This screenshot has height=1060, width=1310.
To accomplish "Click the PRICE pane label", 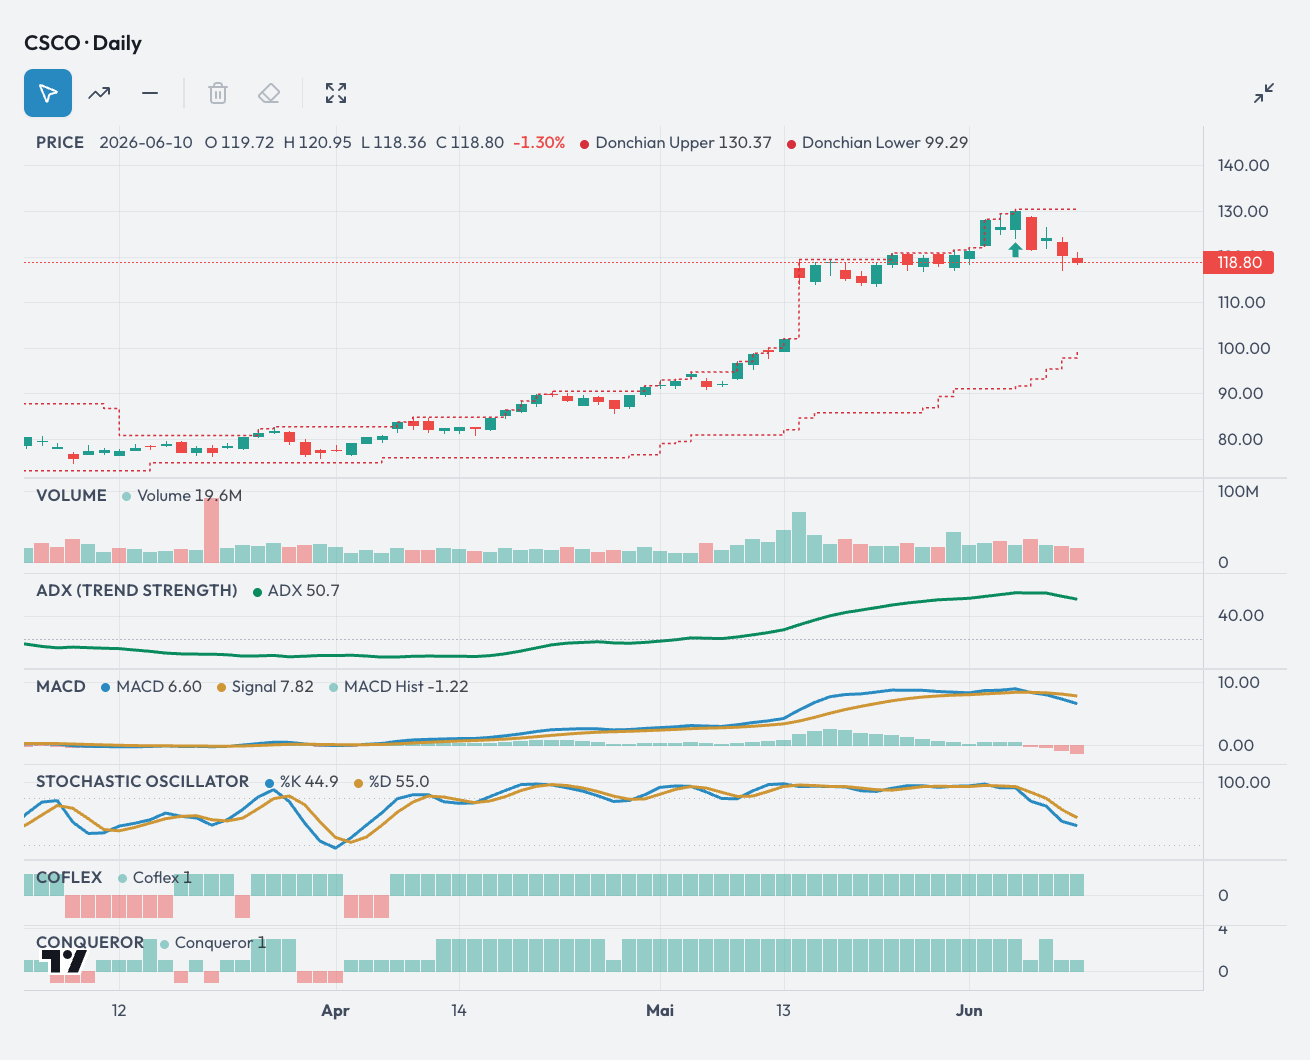I will click(x=60, y=142).
